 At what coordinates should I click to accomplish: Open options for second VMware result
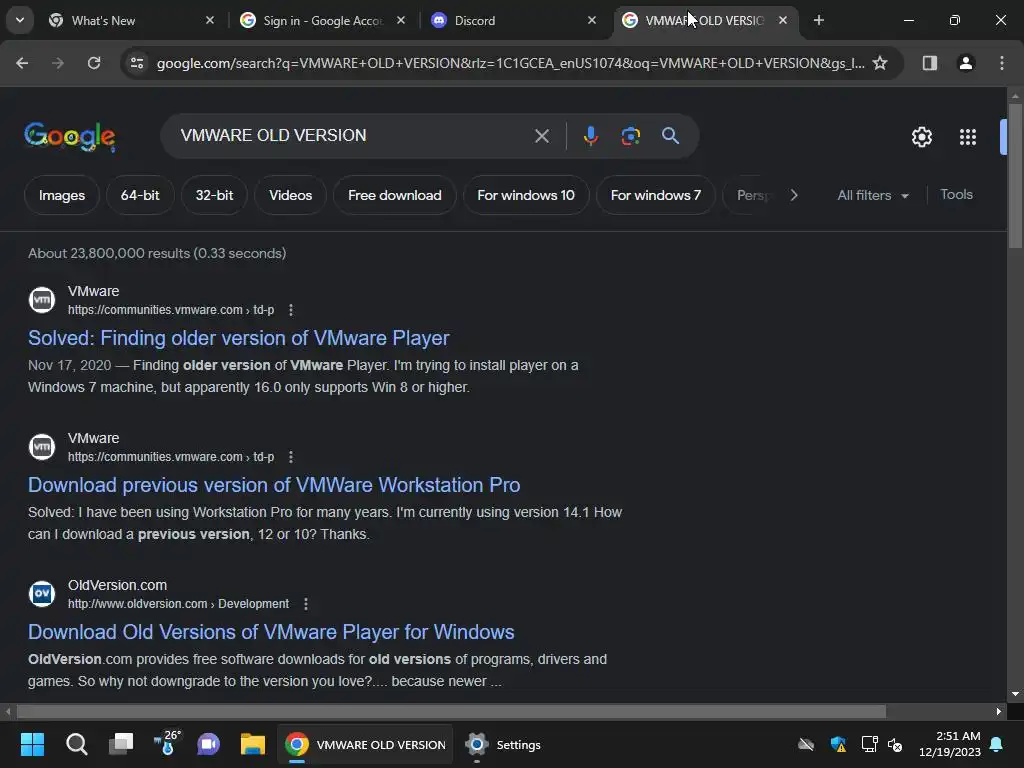click(x=291, y=457)
